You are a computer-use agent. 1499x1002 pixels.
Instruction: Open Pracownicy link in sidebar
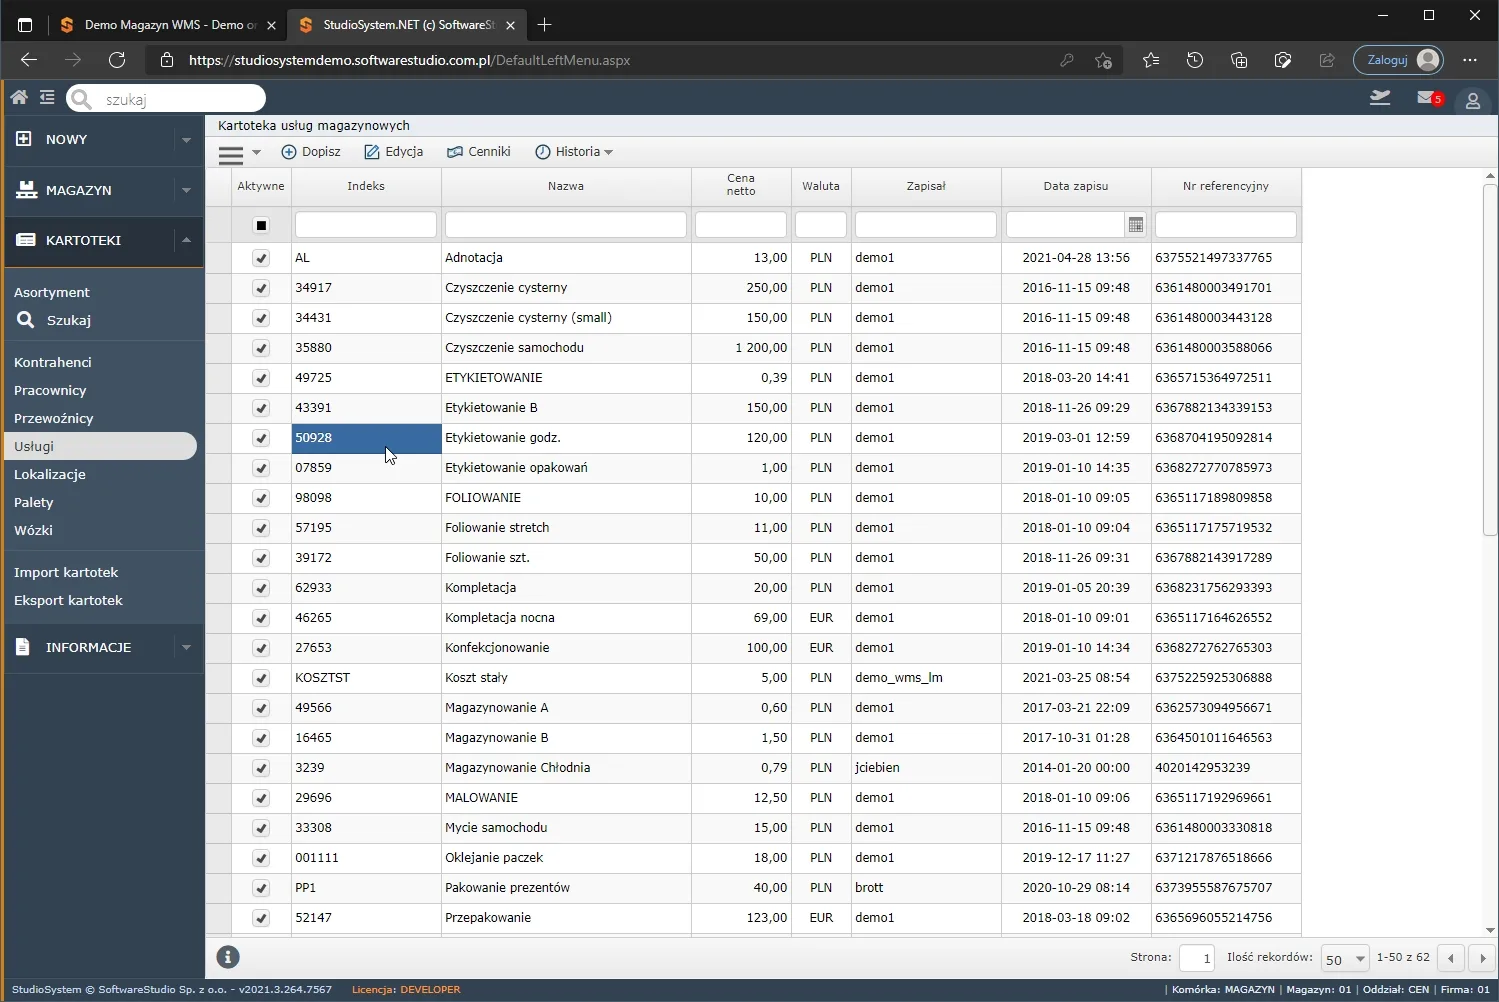(x=50, y=390)
